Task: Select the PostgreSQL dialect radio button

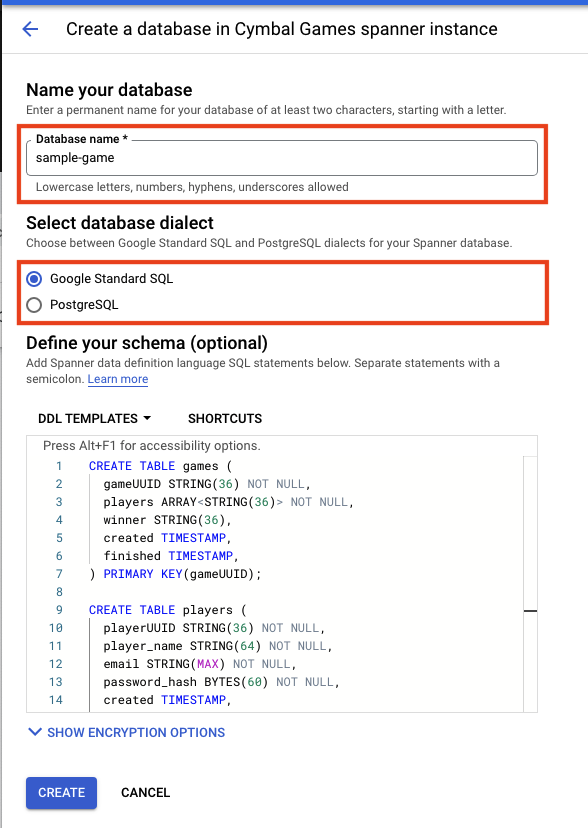Action: click(34, 305)
